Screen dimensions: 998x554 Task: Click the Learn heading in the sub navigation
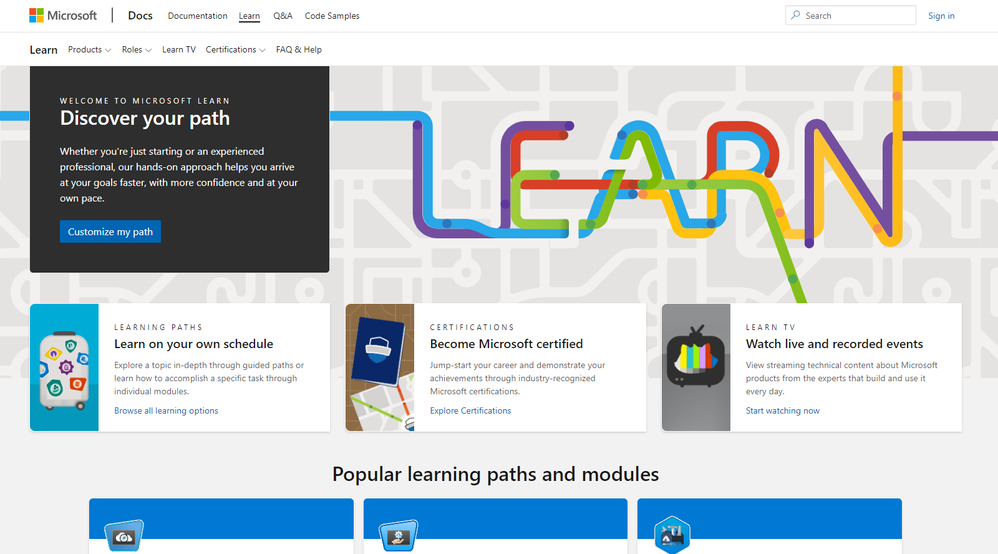point(43,50)
